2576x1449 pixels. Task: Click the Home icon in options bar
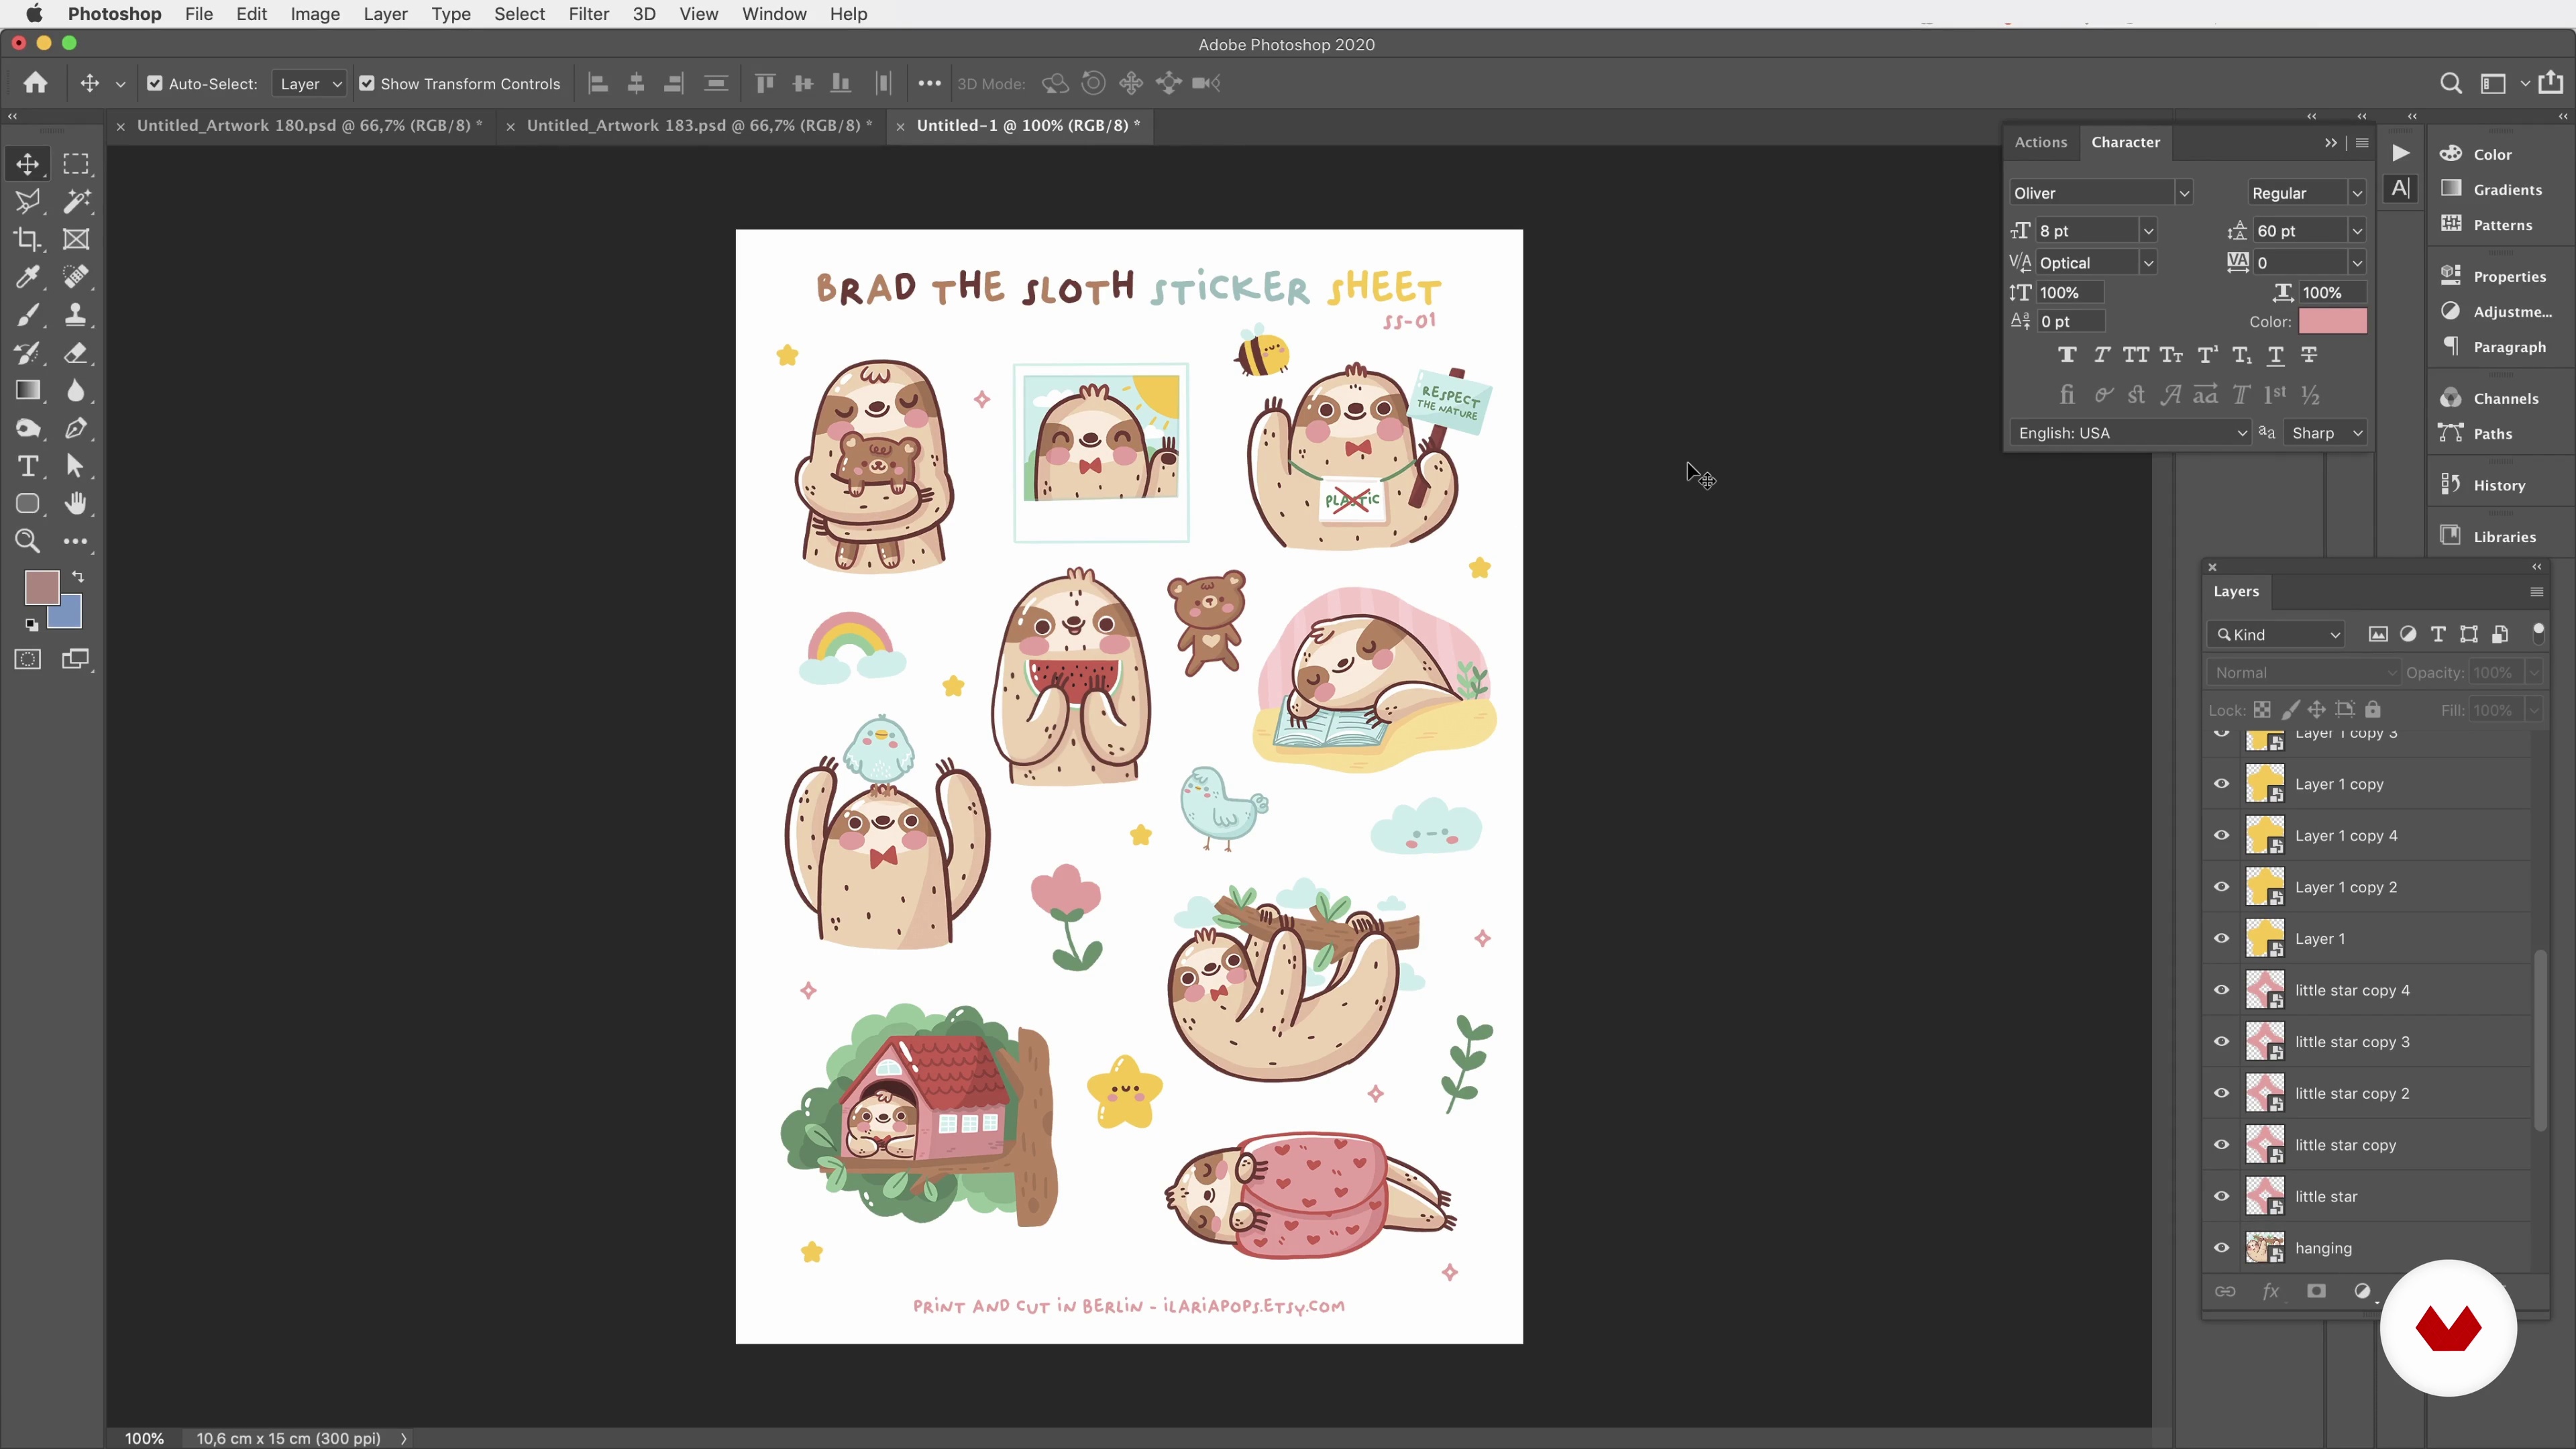tap(36, 83)
